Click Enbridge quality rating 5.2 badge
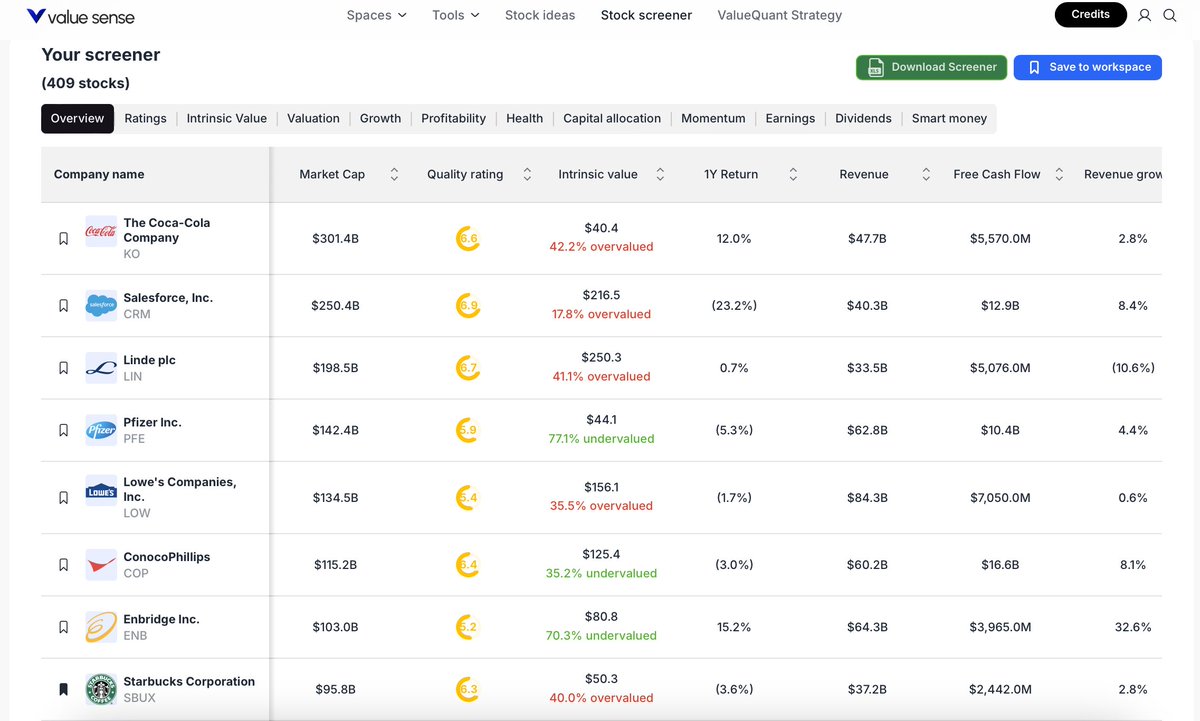Viewport: 1200px width, 721px height. point(468,627)
